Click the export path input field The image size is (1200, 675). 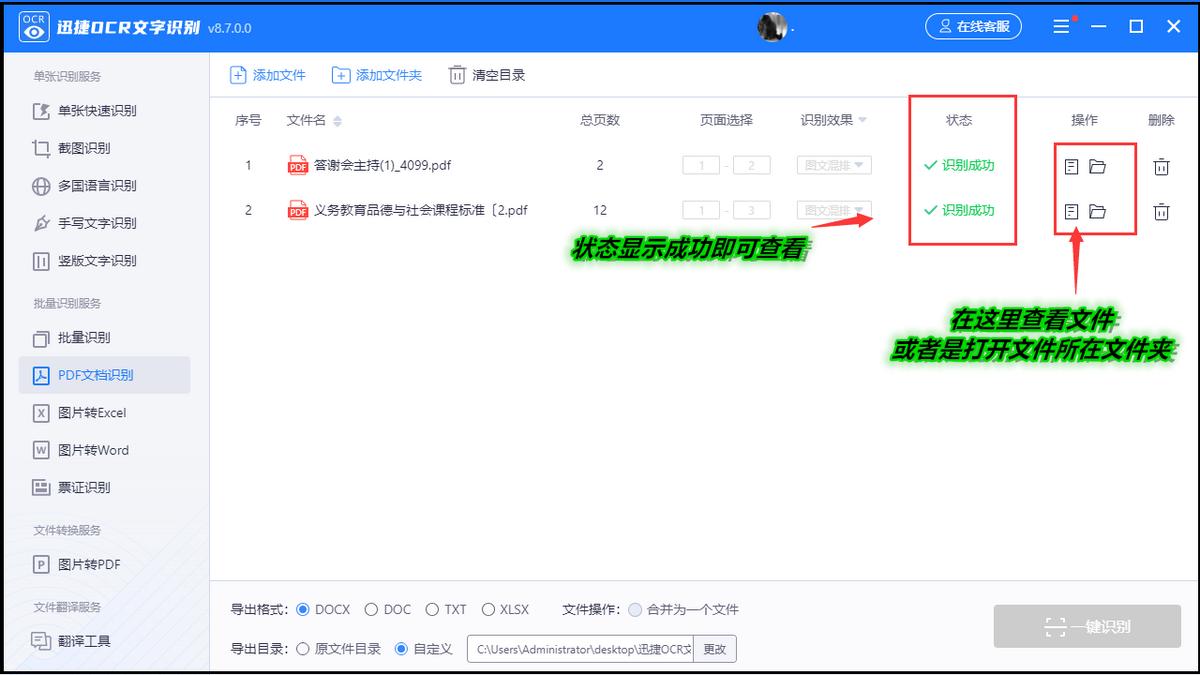point(583,648)
